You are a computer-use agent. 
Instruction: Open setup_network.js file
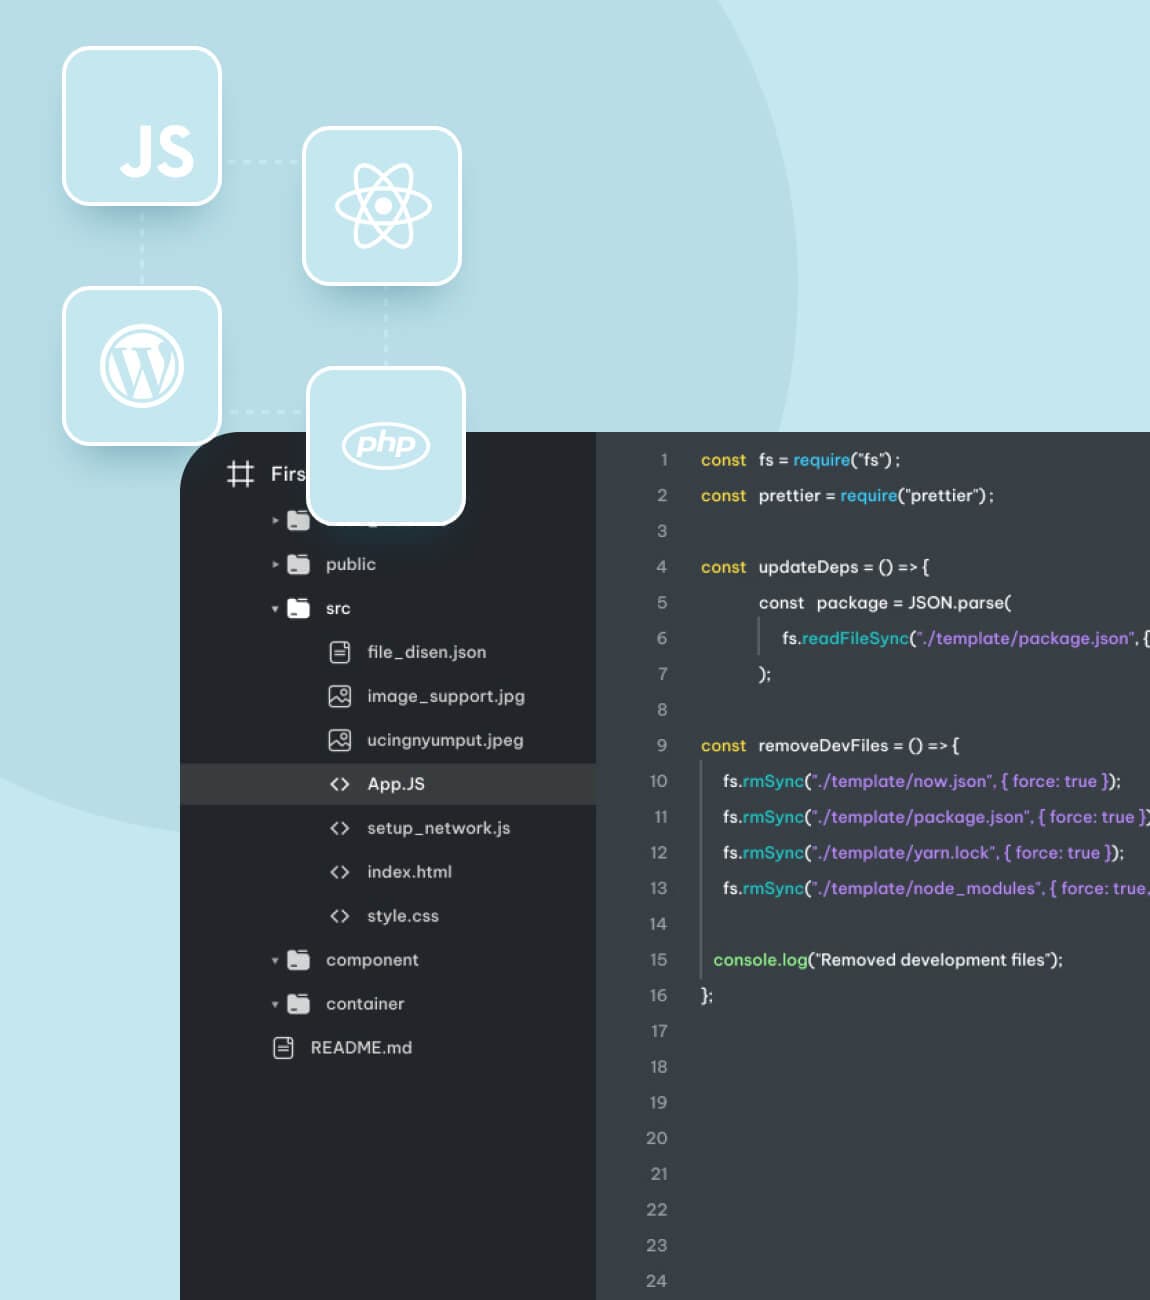pos(438,828)
